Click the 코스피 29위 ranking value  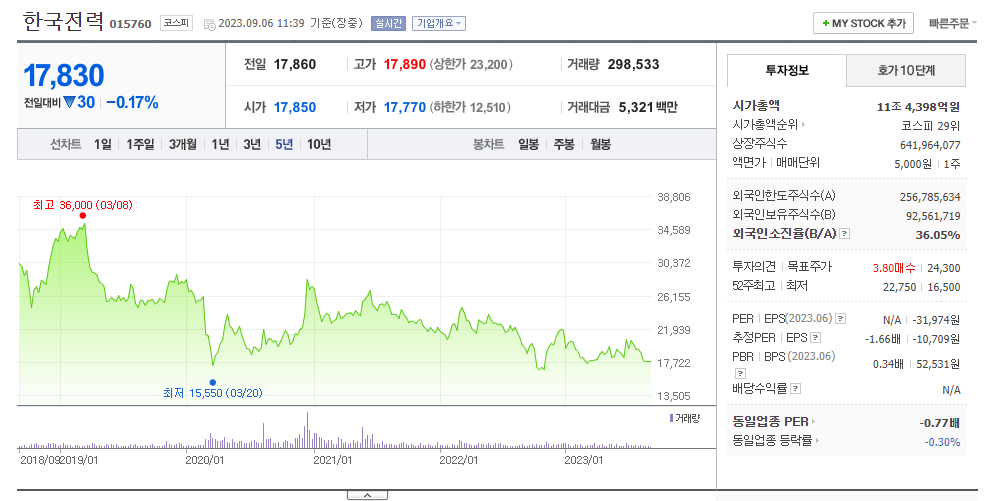tap(931, 126)
